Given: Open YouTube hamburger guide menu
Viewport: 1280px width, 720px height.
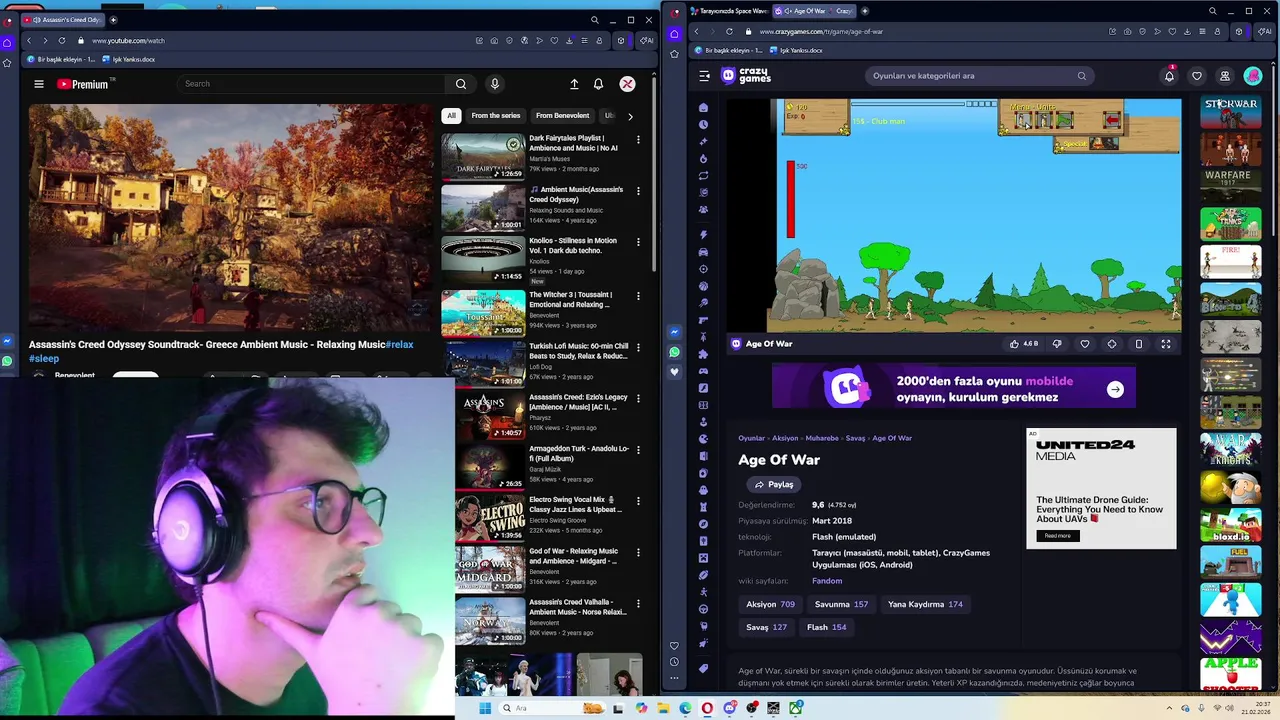Looking at the screenshot, I should 39,84.
